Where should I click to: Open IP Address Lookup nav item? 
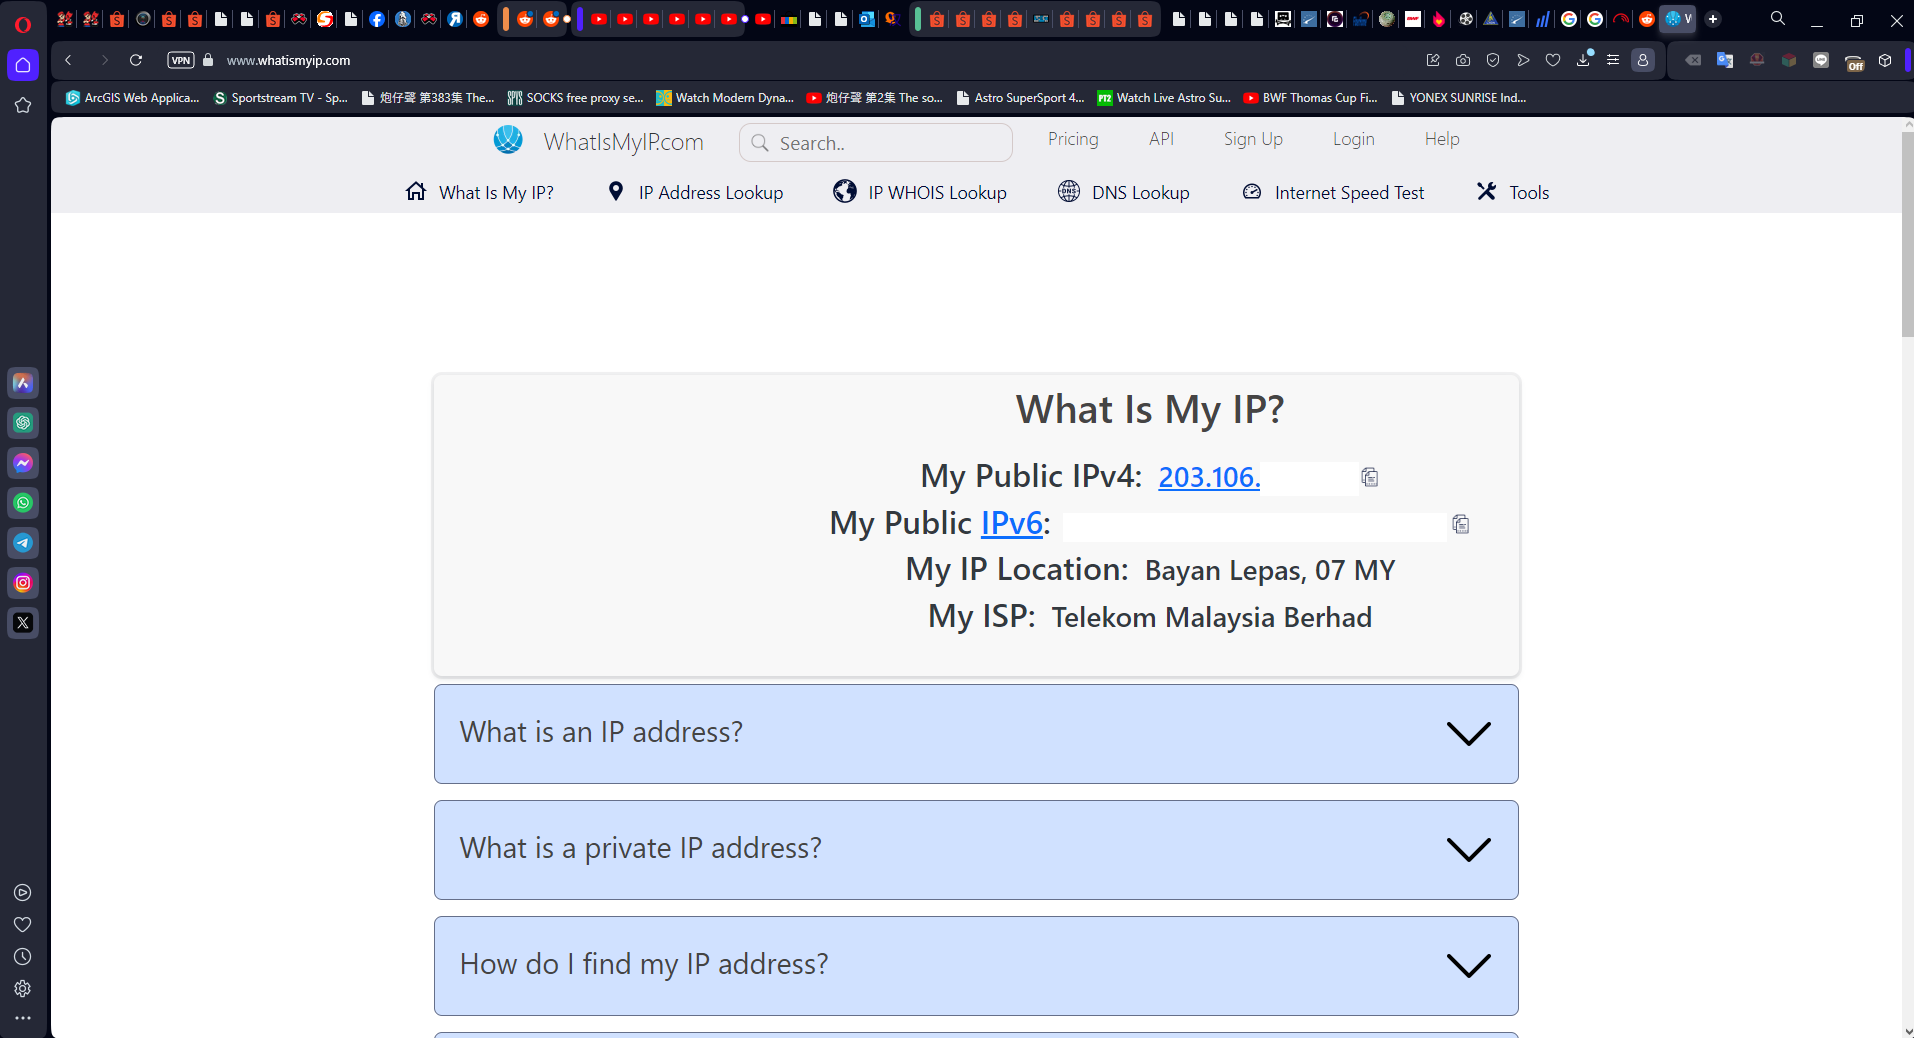[x=696, y=192]
